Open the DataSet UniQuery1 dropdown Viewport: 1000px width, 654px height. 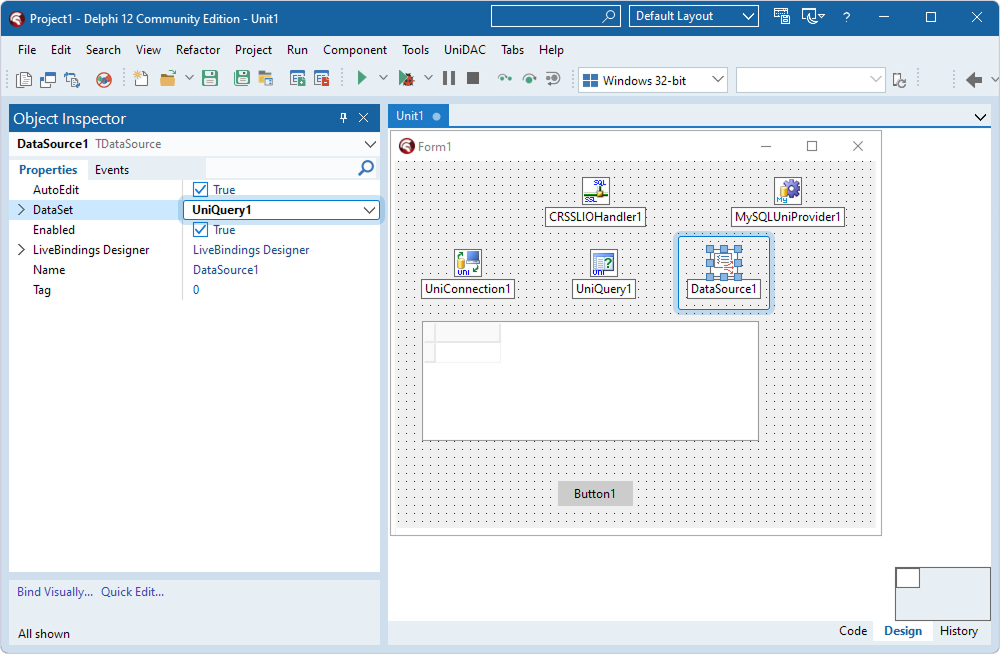[369, 210]
